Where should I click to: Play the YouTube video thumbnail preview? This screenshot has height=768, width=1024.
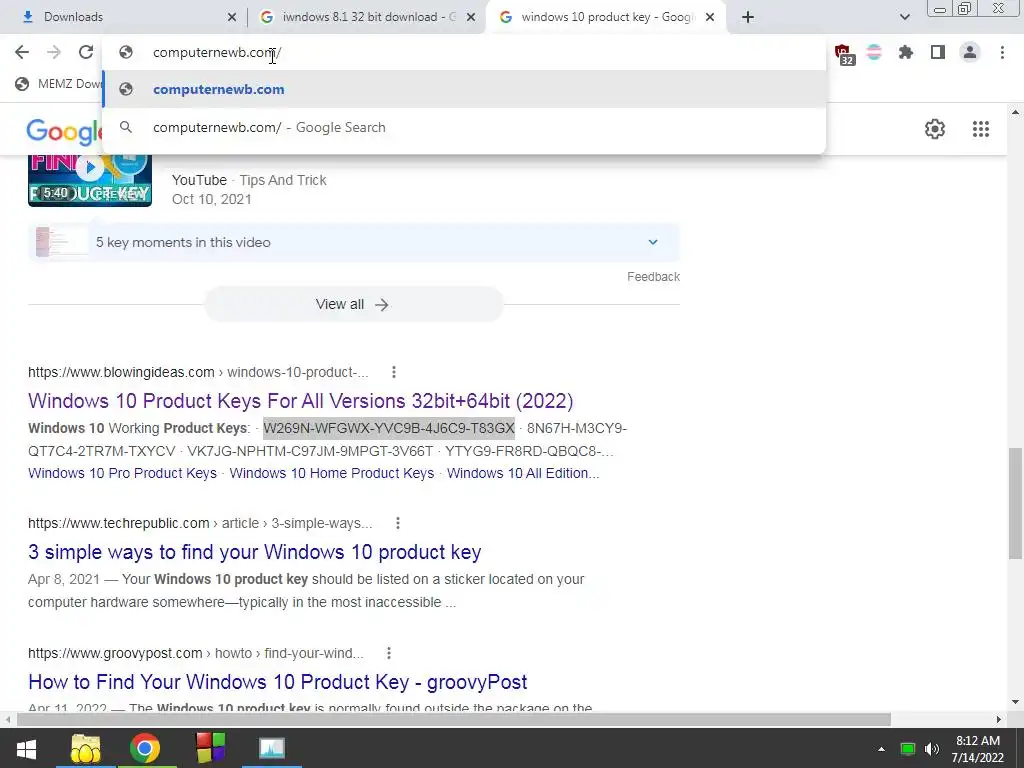[90, 181]
